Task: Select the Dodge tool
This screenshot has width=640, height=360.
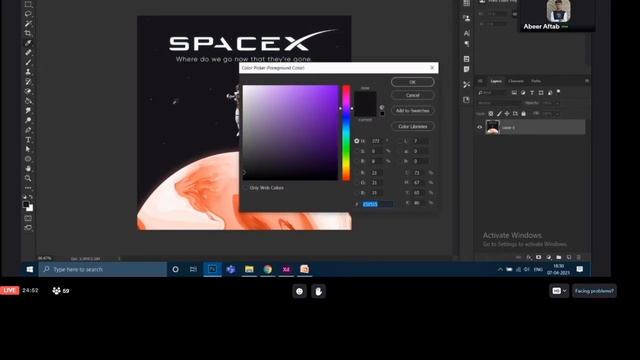Action: coord(28,120)
